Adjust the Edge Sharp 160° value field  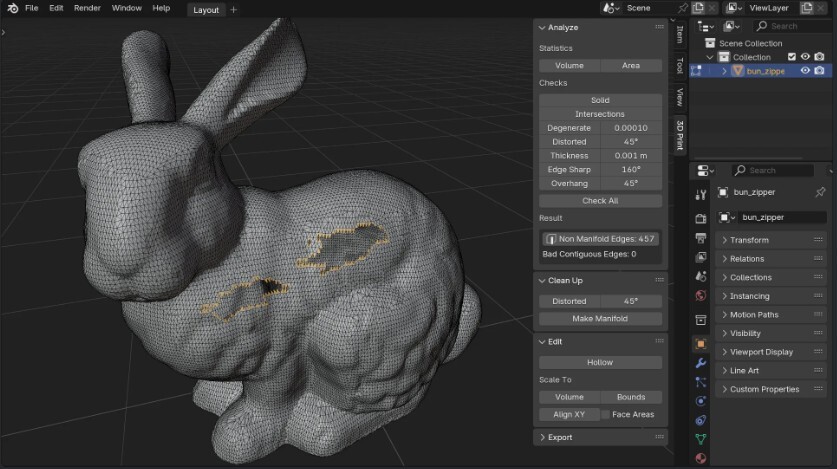point(631,170)
